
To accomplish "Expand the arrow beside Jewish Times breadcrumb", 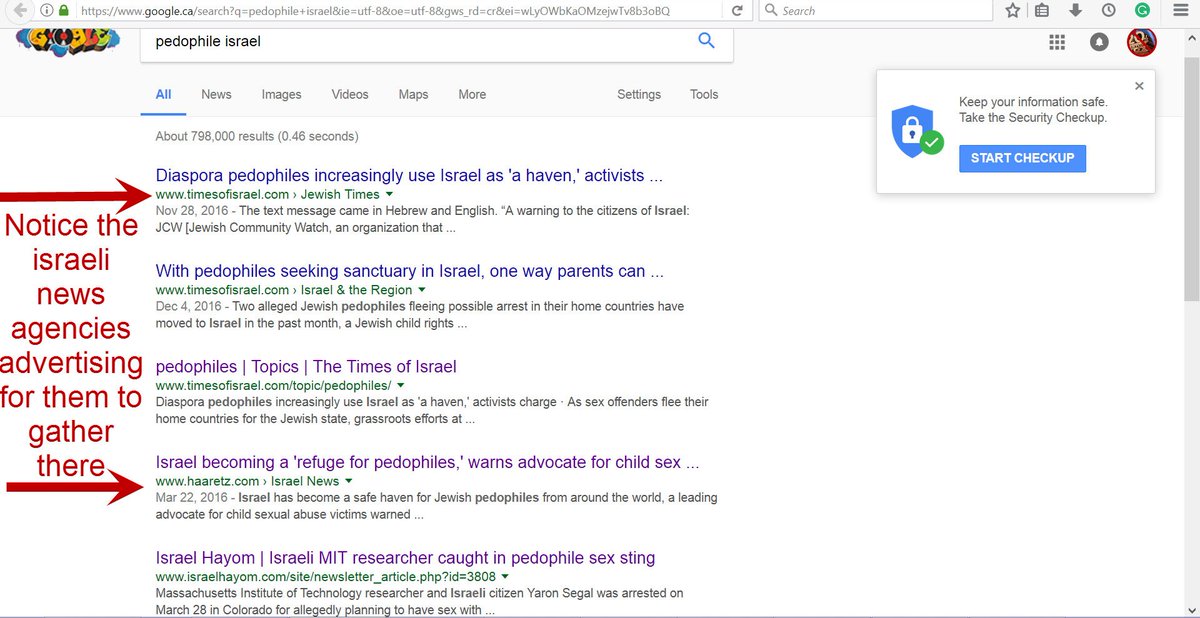I will pos(389,194).
